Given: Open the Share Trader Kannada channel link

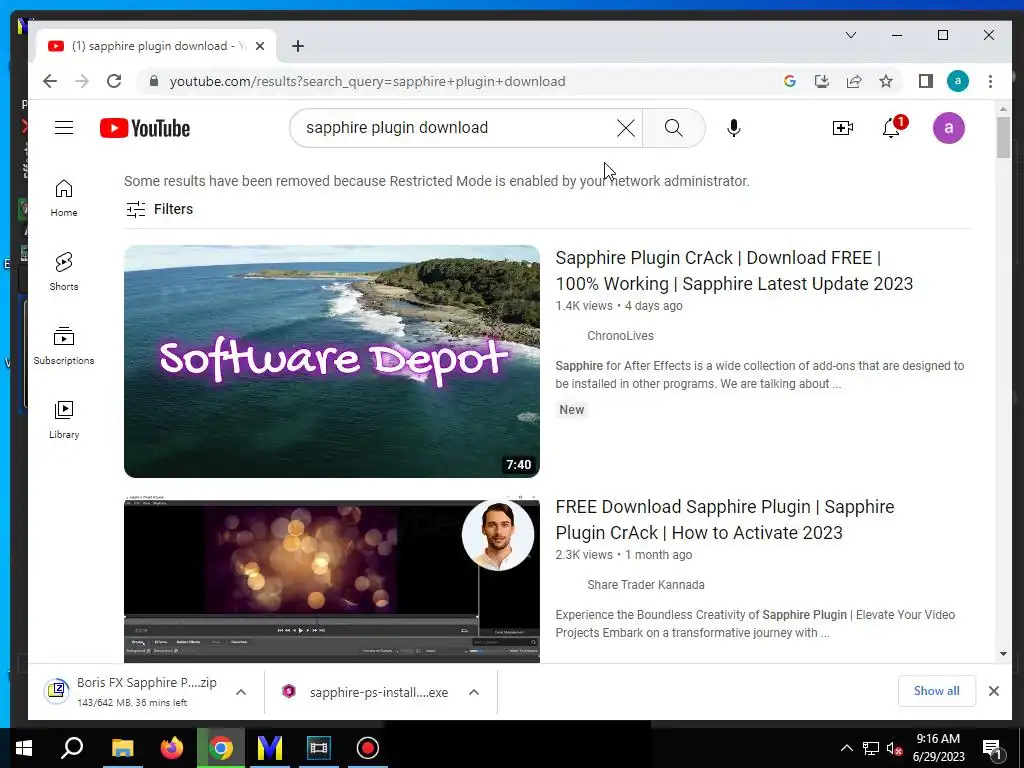Looking at the screenshot, I should coord(645,584).
